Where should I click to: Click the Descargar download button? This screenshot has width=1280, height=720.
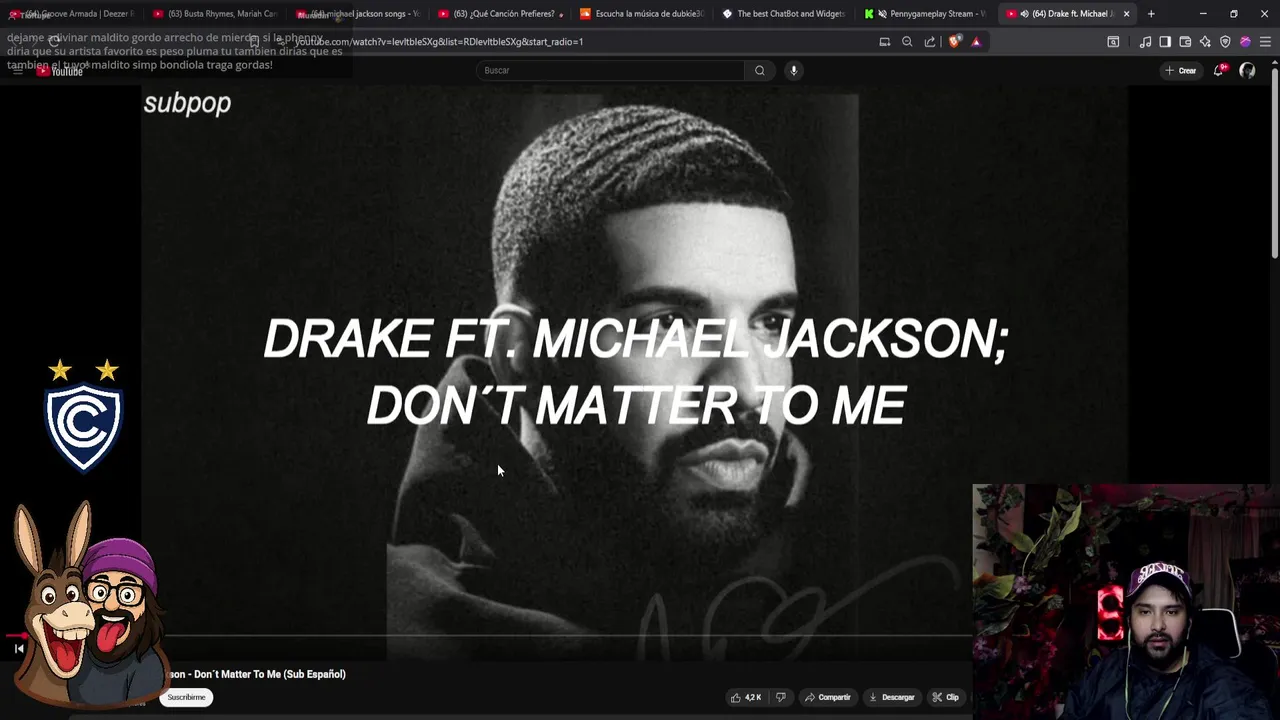click(x=891, y=697)
